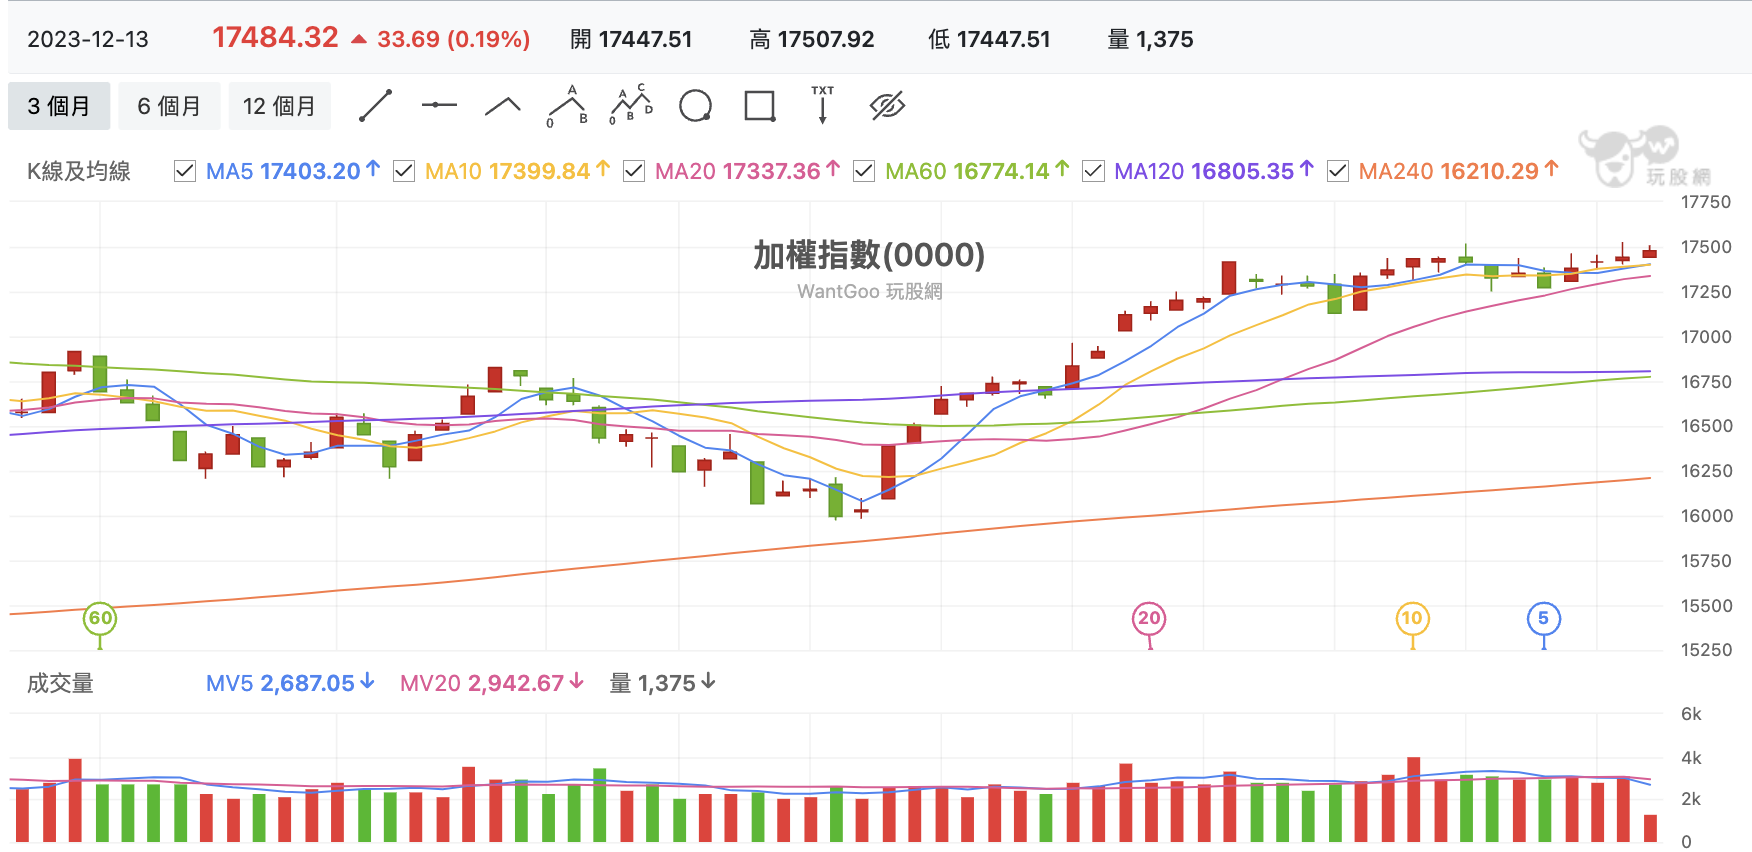Select the 0-A-B wave pattern tool
The image size is (1752, 852).
point(567,106)
